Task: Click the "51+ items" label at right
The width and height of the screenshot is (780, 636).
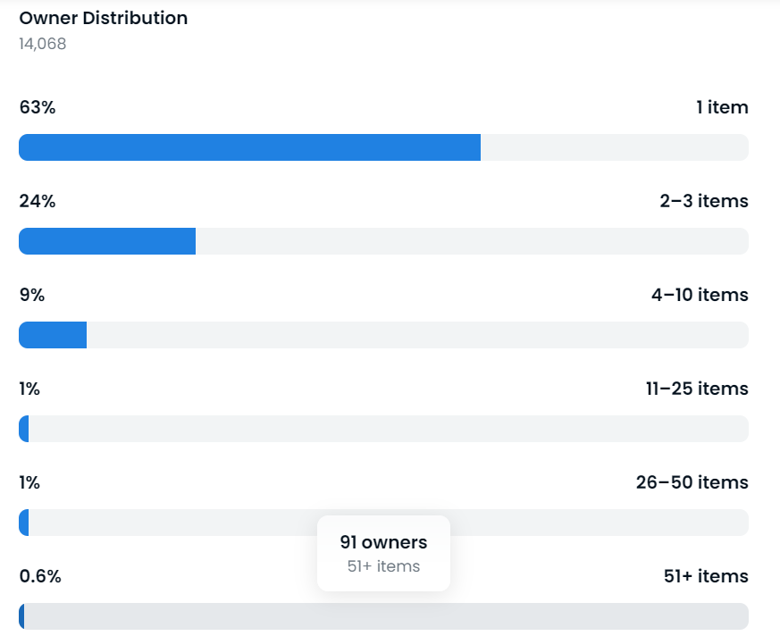Action: click(x=705, y=576)
